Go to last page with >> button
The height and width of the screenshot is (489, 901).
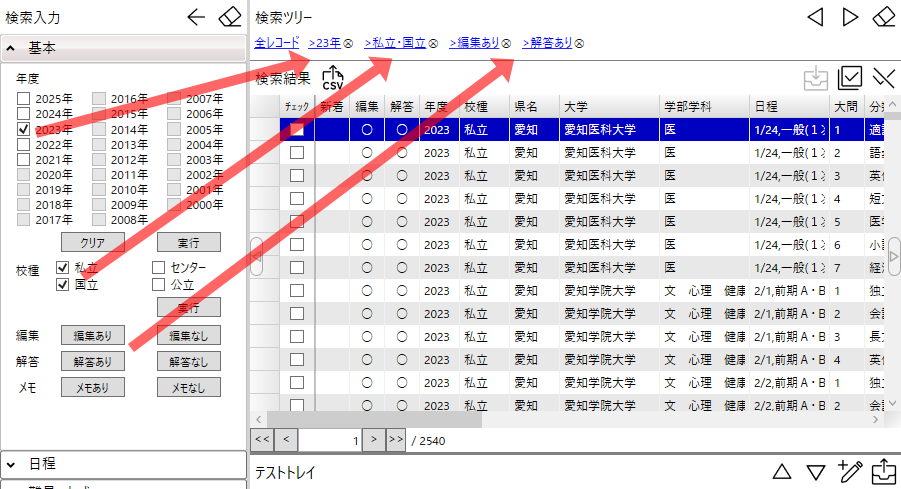pyautogui.click(x=395, y=440)
